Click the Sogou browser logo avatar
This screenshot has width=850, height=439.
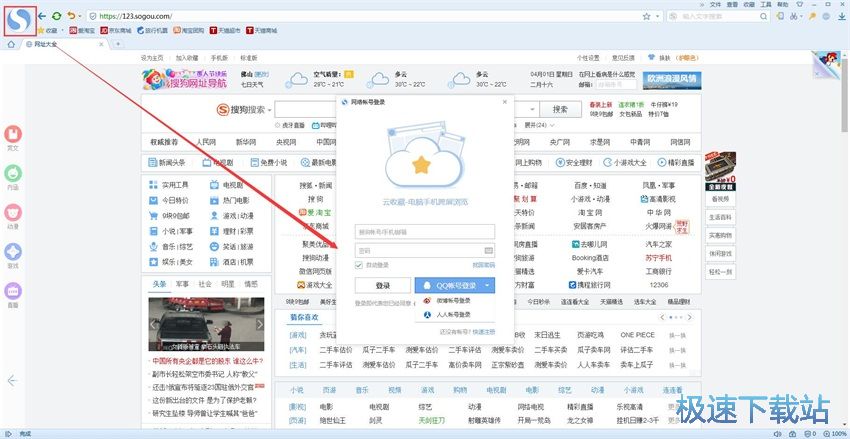(20, 21)
